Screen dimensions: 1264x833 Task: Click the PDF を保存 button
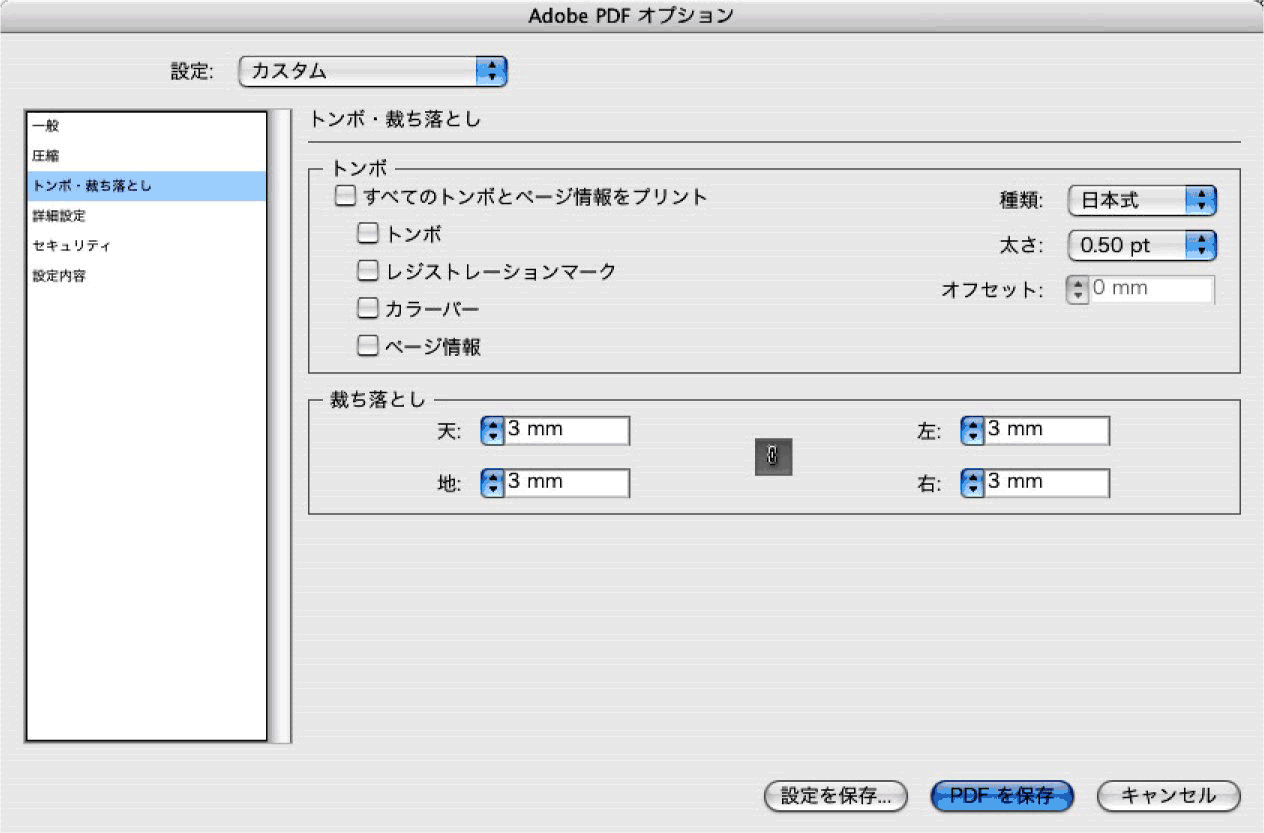(x=1000, y=796)
